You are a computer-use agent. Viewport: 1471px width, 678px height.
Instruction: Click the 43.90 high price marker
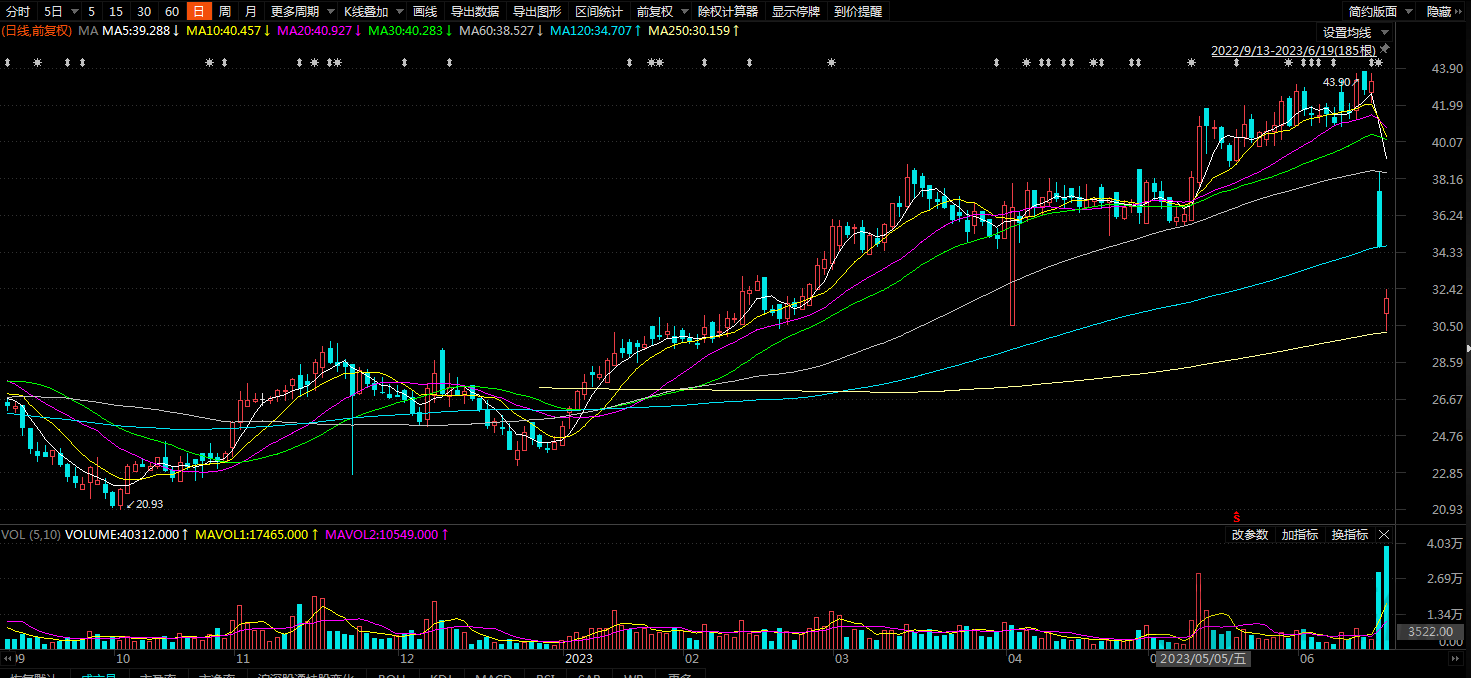[x=1337, y=82]
